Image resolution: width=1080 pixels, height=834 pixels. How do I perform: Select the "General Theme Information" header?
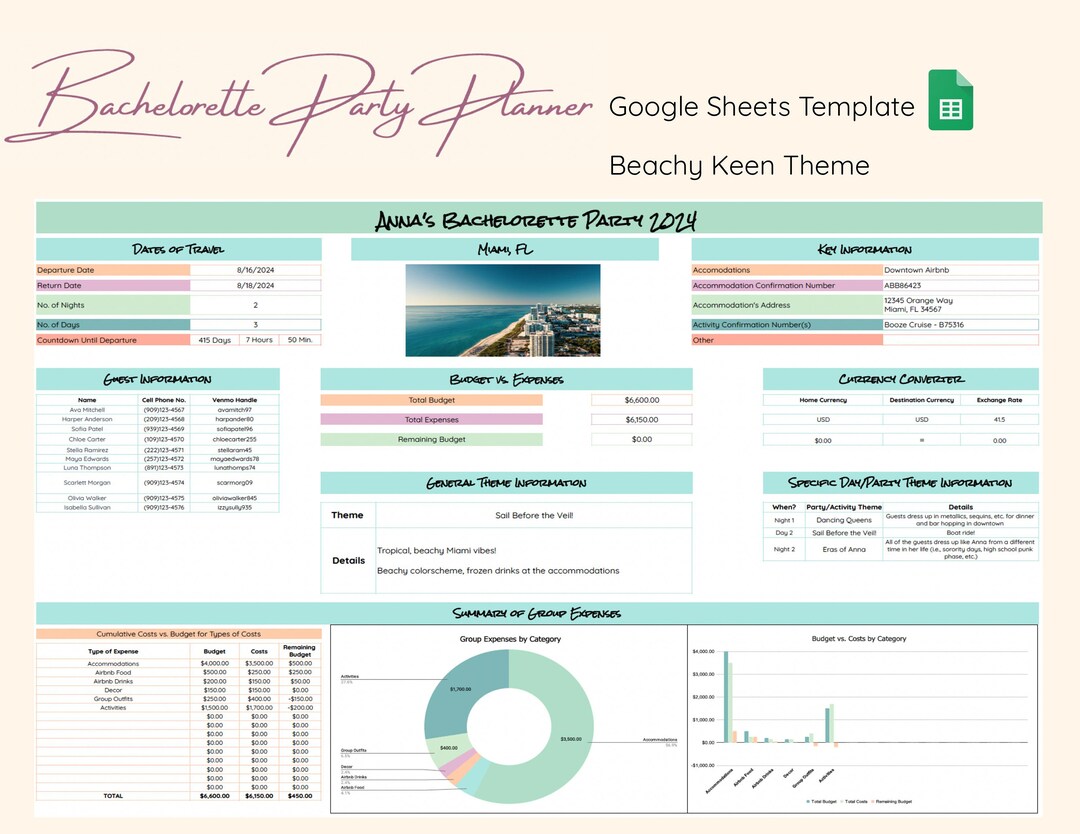click(x=506, y=483)
